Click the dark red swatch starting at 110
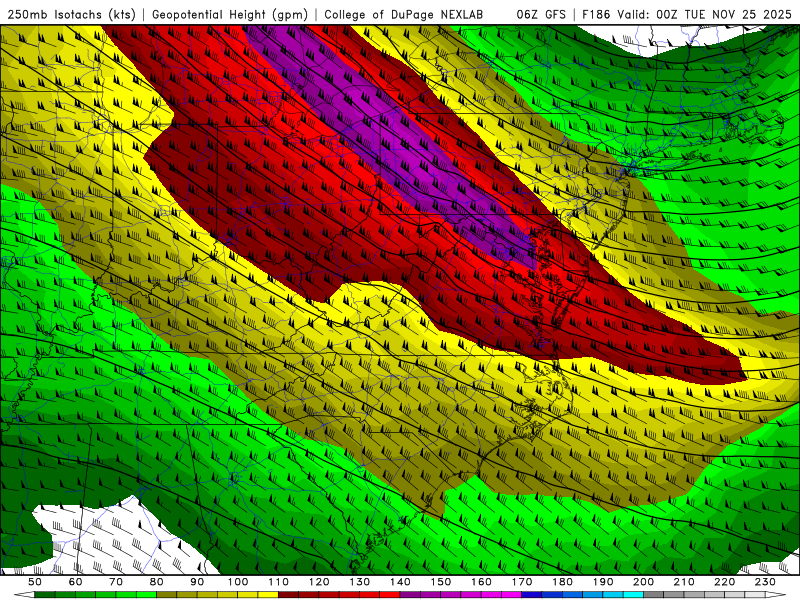Image resolution: width=800 pixels, height=600 pixels. [x=288, y=595]
